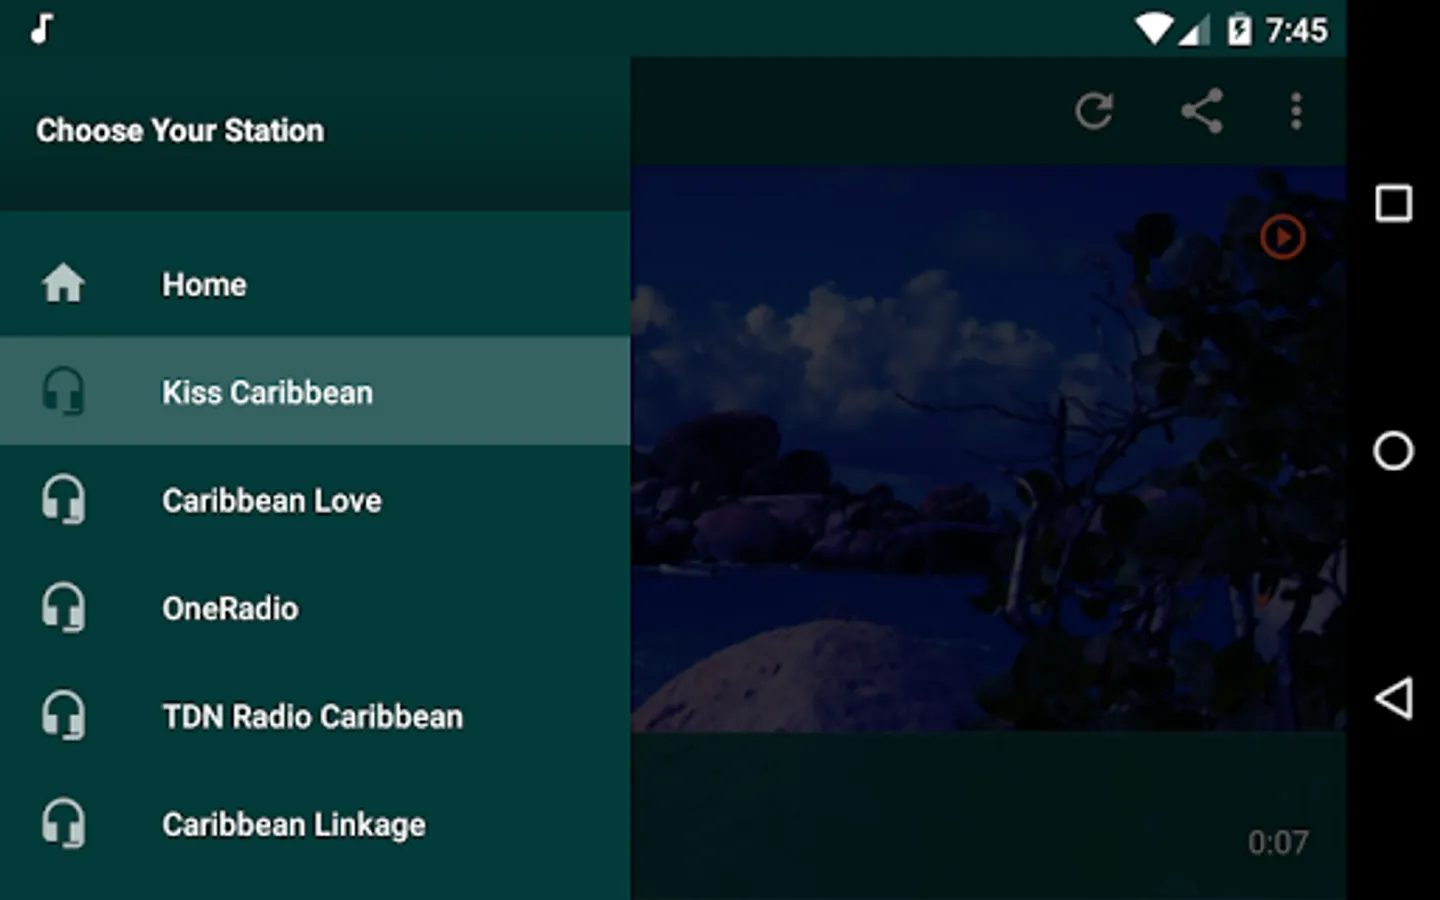The height and width of the screenshot is (900, 1440).
Task: Tap the TDN Radio Caribbean headphone icon
Action: [x=63, y=715]
